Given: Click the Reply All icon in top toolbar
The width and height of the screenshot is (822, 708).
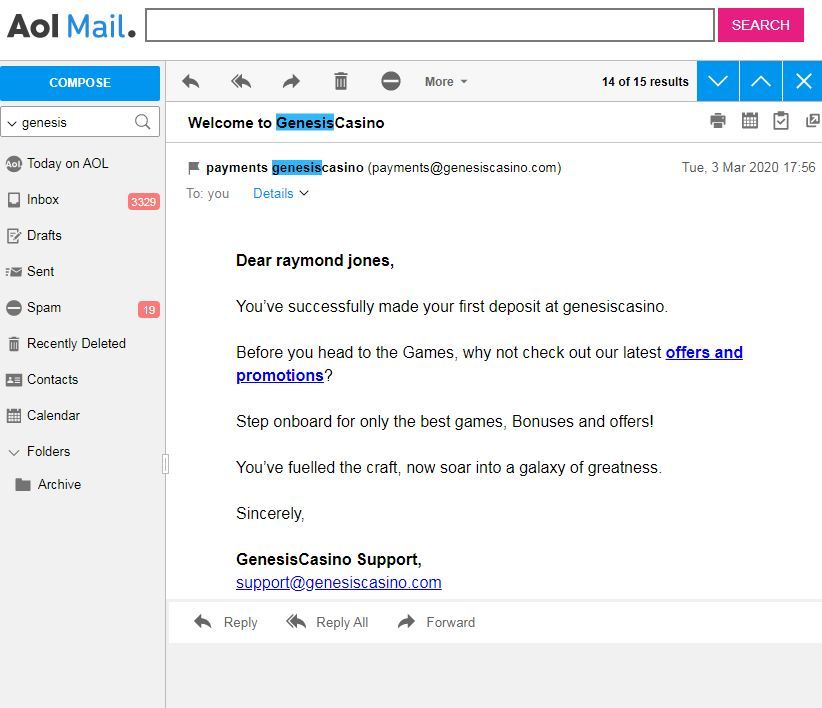Looking at the screenshot, I should [241, 81].
